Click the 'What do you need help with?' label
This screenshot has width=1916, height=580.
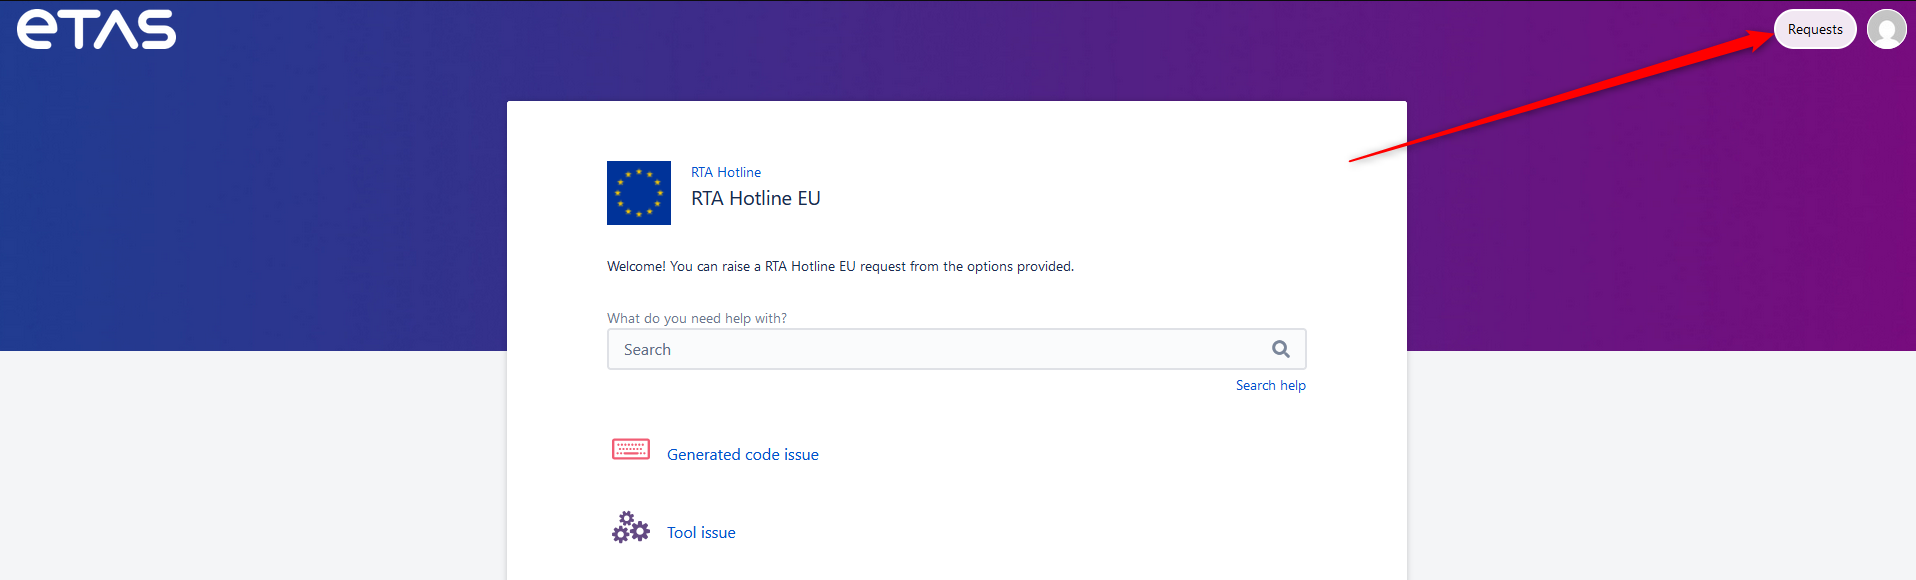(697, 318)
